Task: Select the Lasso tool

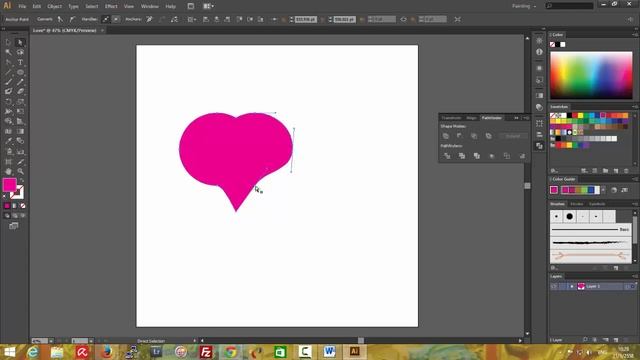Action: click(x=20, y=52)
